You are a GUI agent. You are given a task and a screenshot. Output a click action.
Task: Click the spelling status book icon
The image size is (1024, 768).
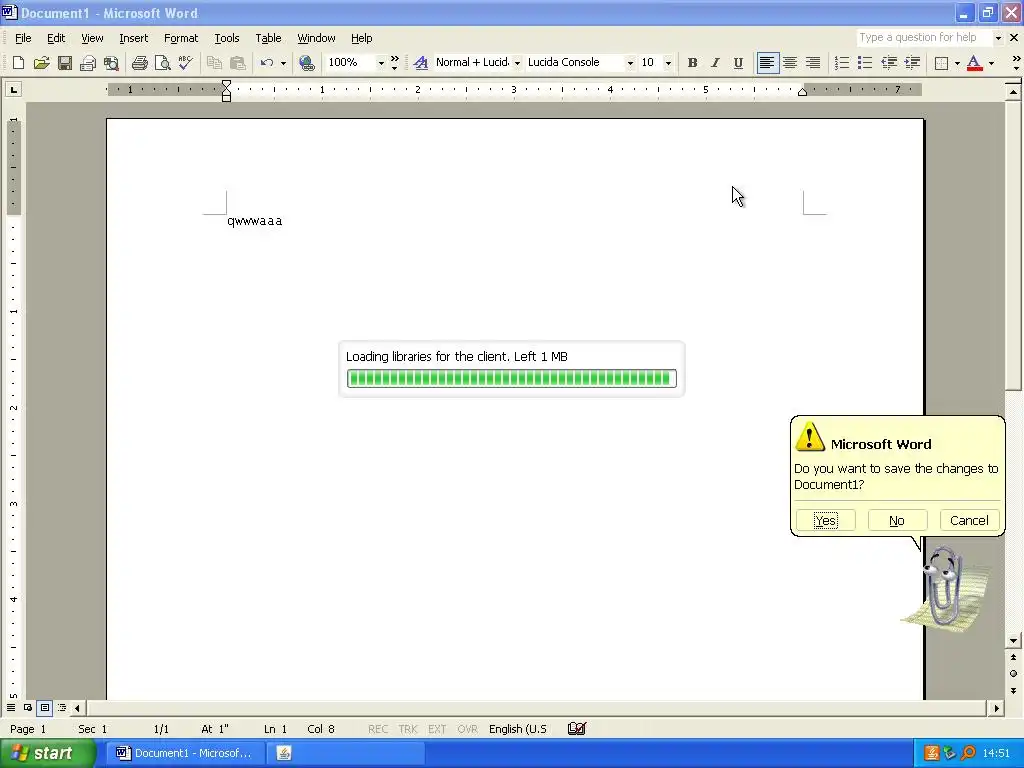tap(577, 728)
